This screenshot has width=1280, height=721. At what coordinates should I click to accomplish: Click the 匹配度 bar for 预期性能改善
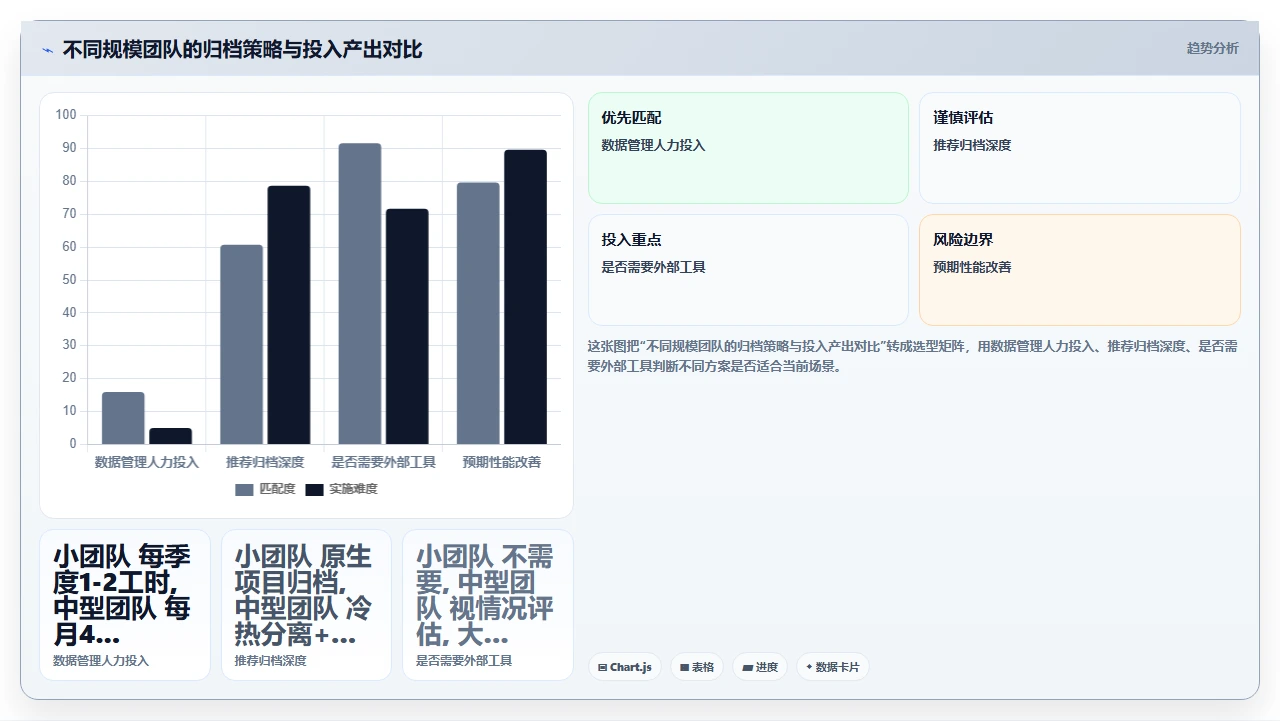tap(478, 313)
